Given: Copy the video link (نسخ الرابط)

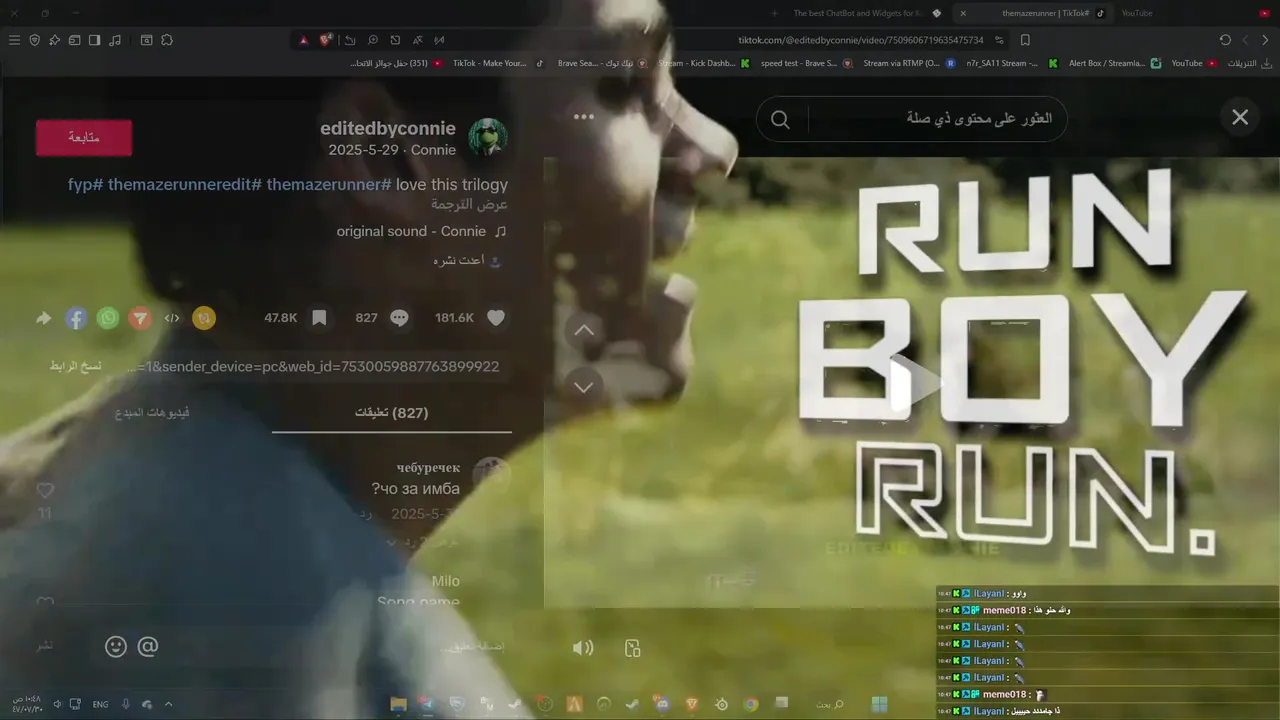Looking at the screenshot, I should [x=76, y=366].
